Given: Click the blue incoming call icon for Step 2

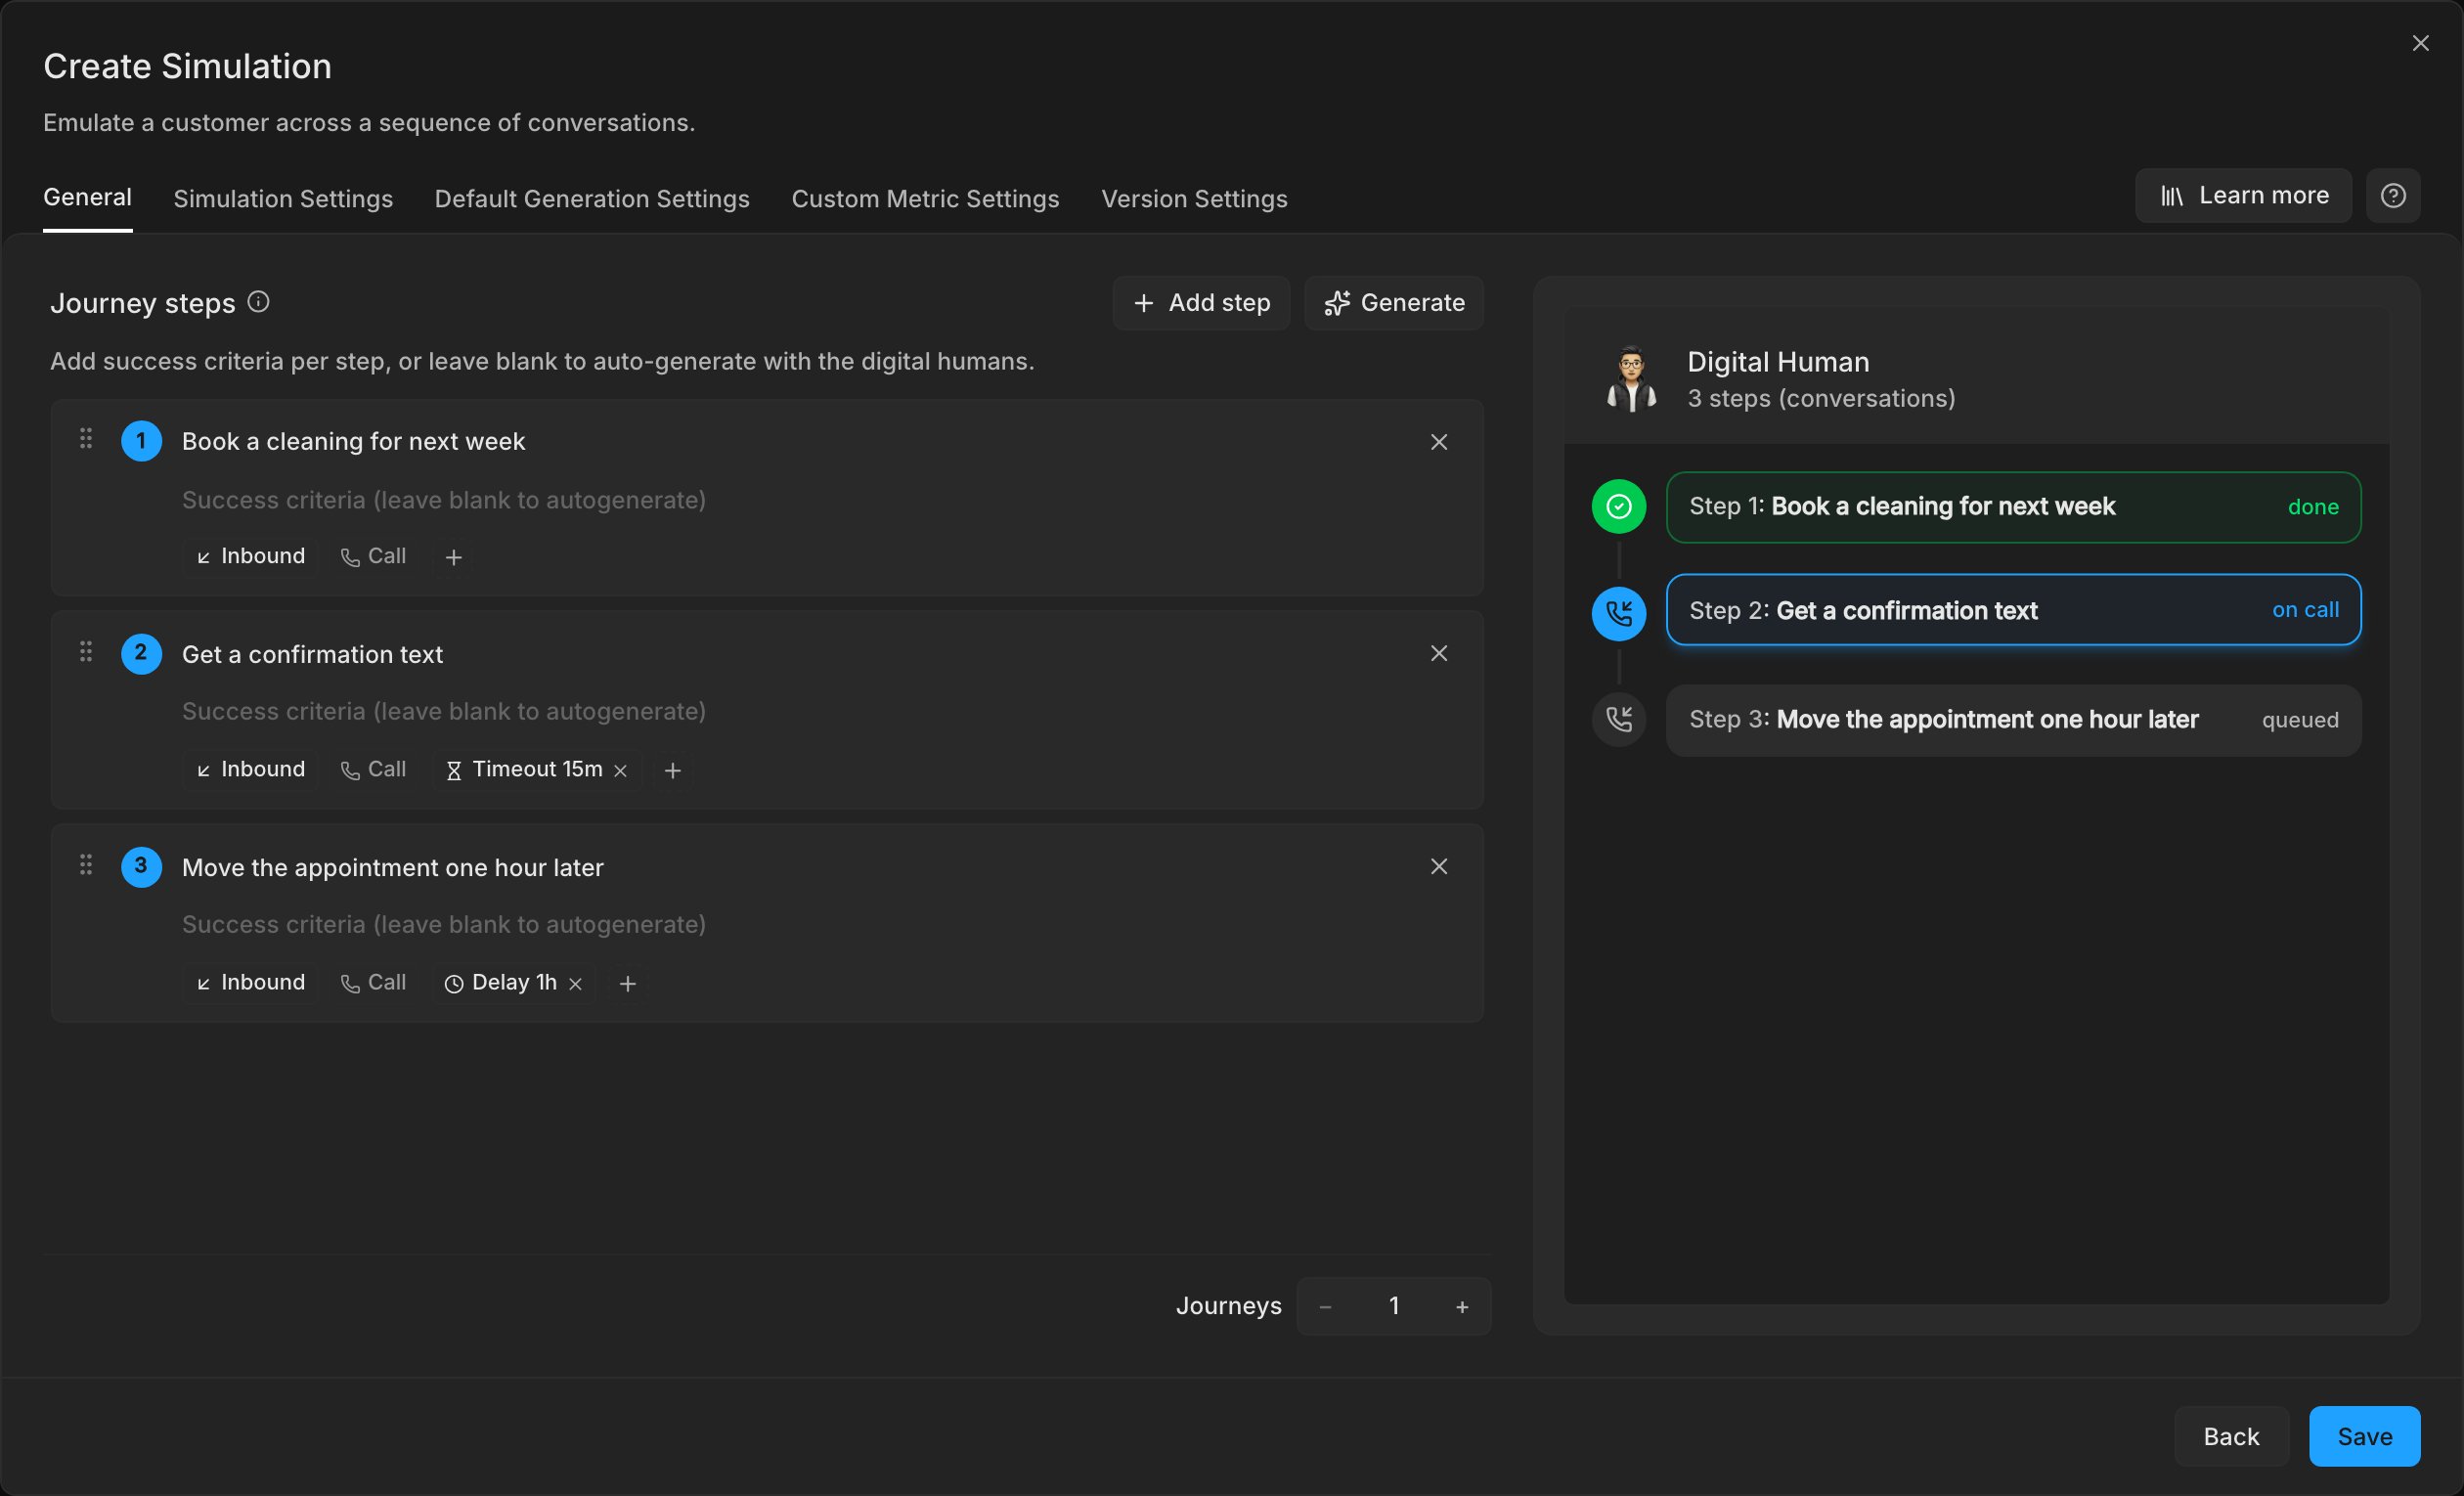Looking at the screenshot, I should pyautogui.click(x=1618, y=613).
